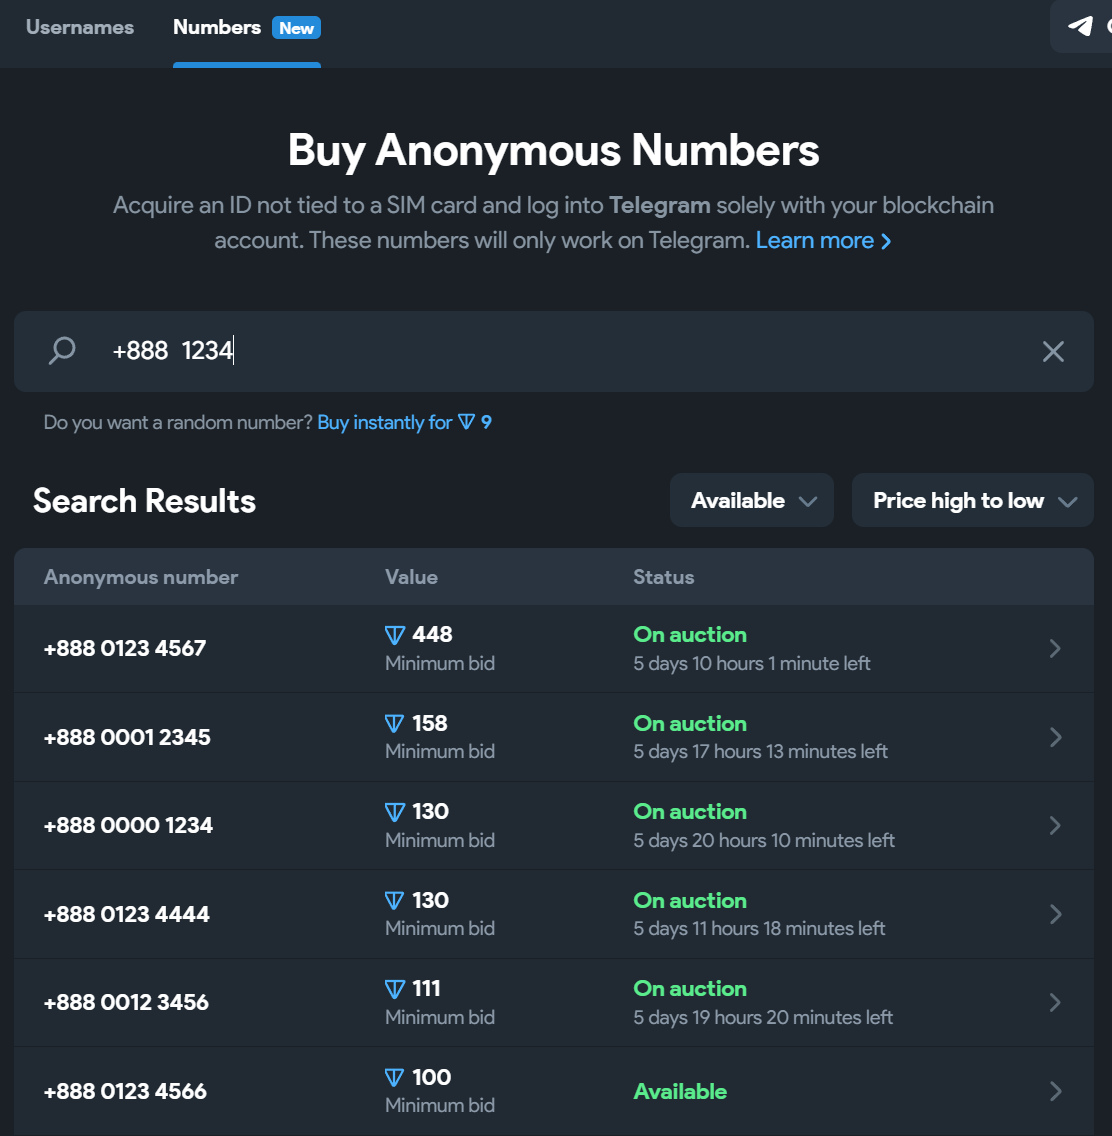Open number +888 0123 4567
This screenshot has width=1112, height=1136.
tap(125, 648)
